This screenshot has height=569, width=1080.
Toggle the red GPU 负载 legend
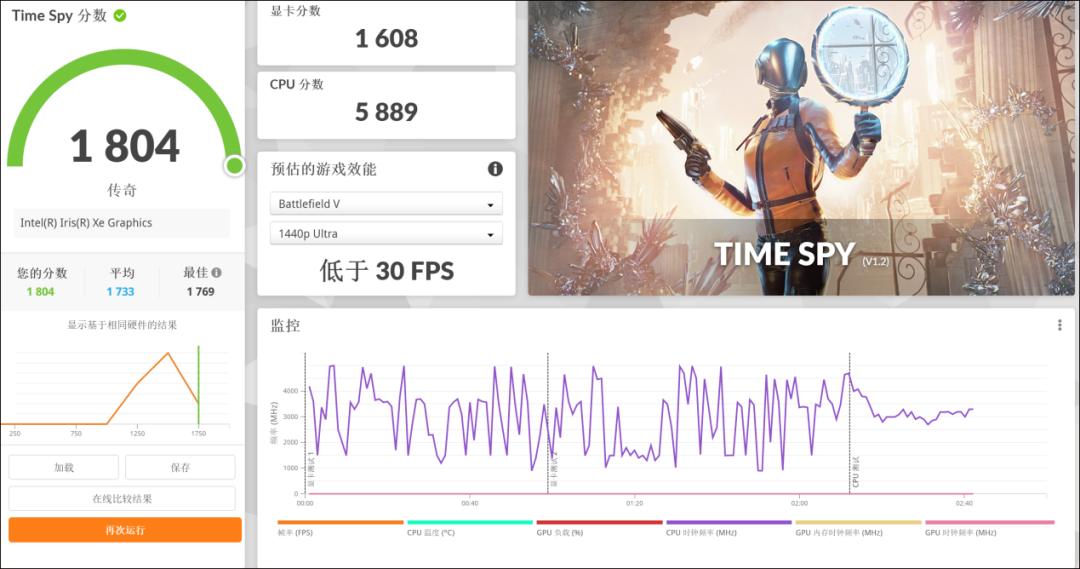tap(599, 528)
